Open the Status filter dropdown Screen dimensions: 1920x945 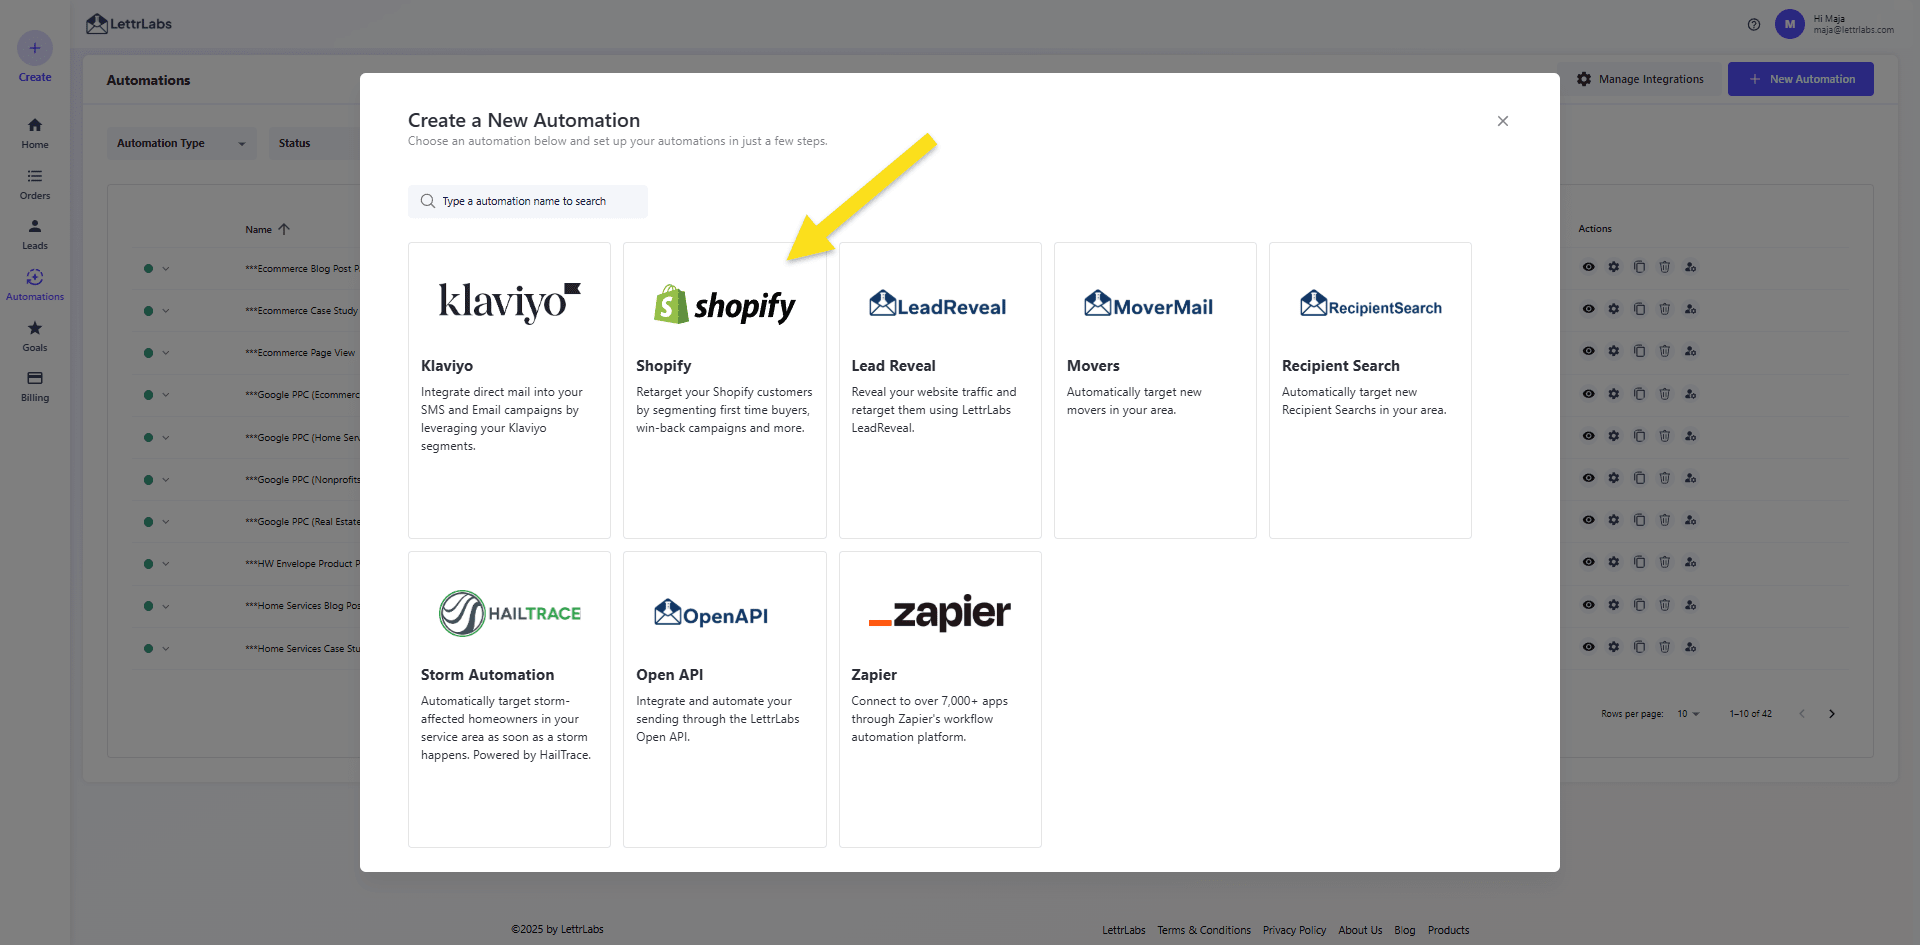pos(314,143)
